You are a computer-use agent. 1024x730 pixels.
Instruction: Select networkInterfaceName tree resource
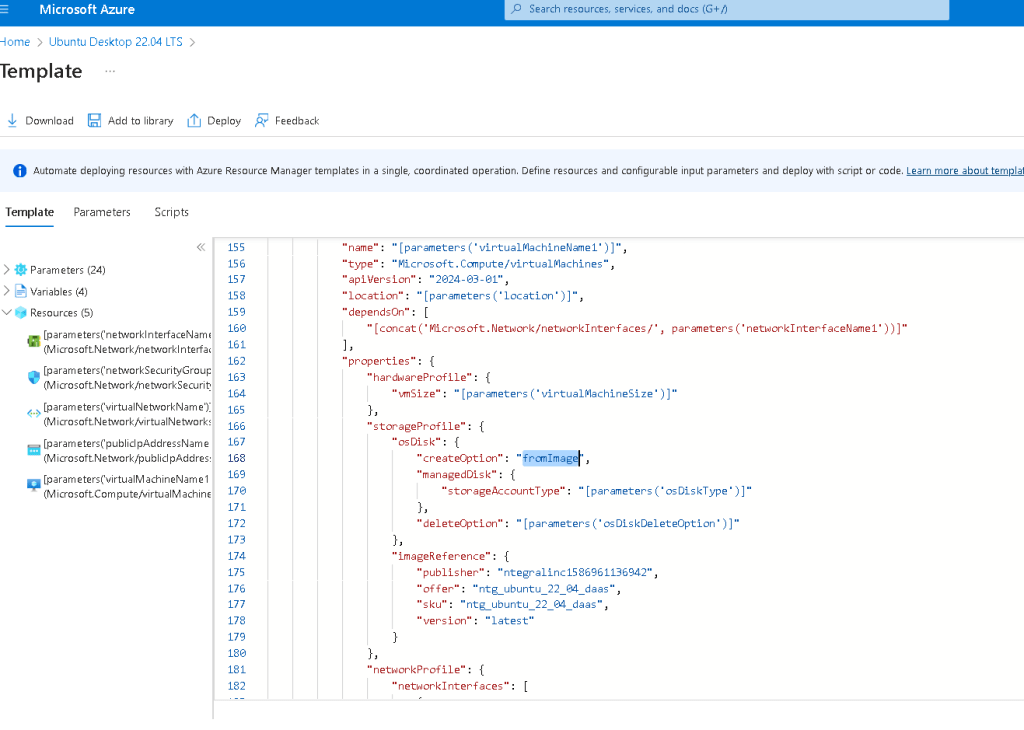(119, 341)
